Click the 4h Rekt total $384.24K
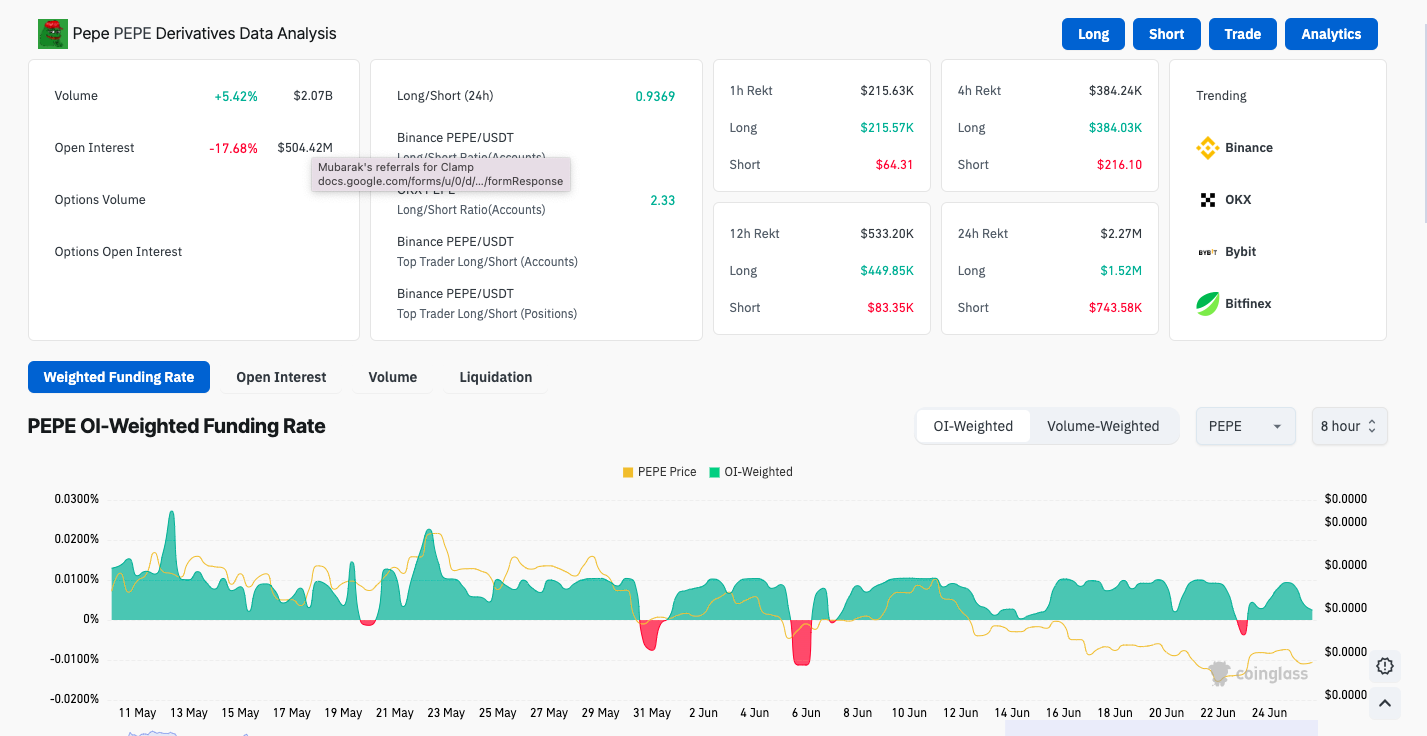 1115,91
